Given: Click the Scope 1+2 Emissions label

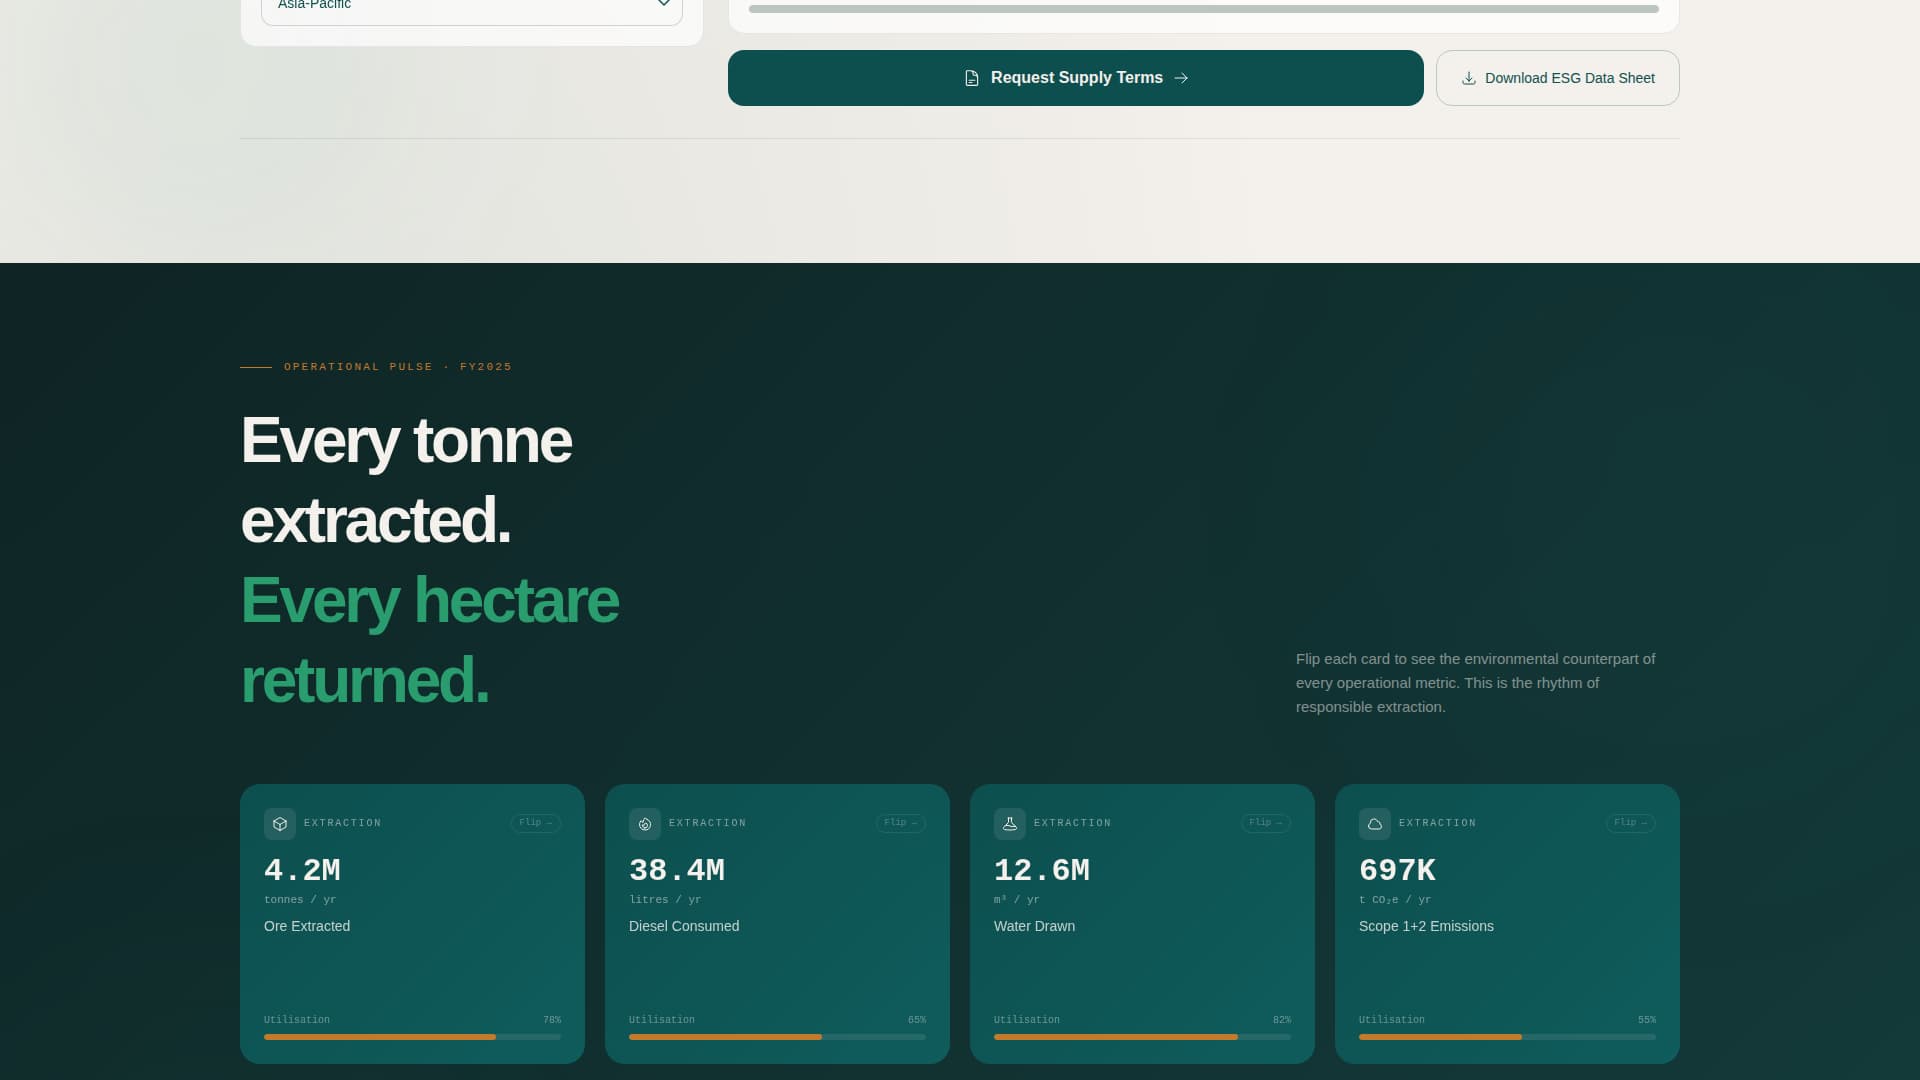Looking at the screenshot, I should [x=1426, y=926].
